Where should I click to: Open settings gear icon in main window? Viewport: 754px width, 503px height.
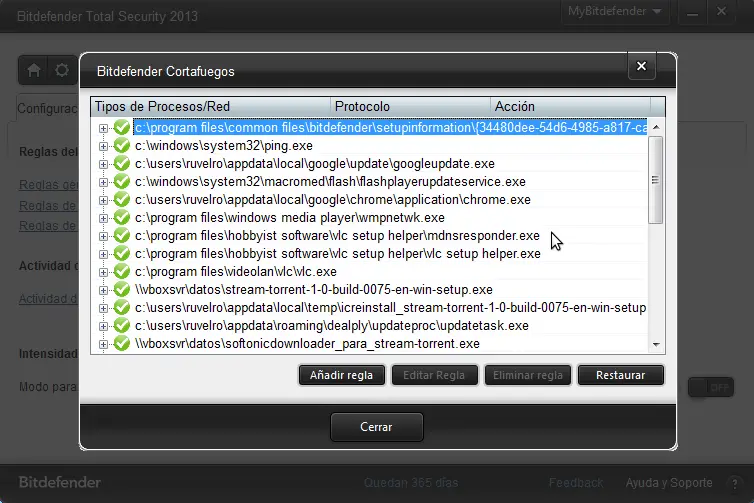coord(62,70)
